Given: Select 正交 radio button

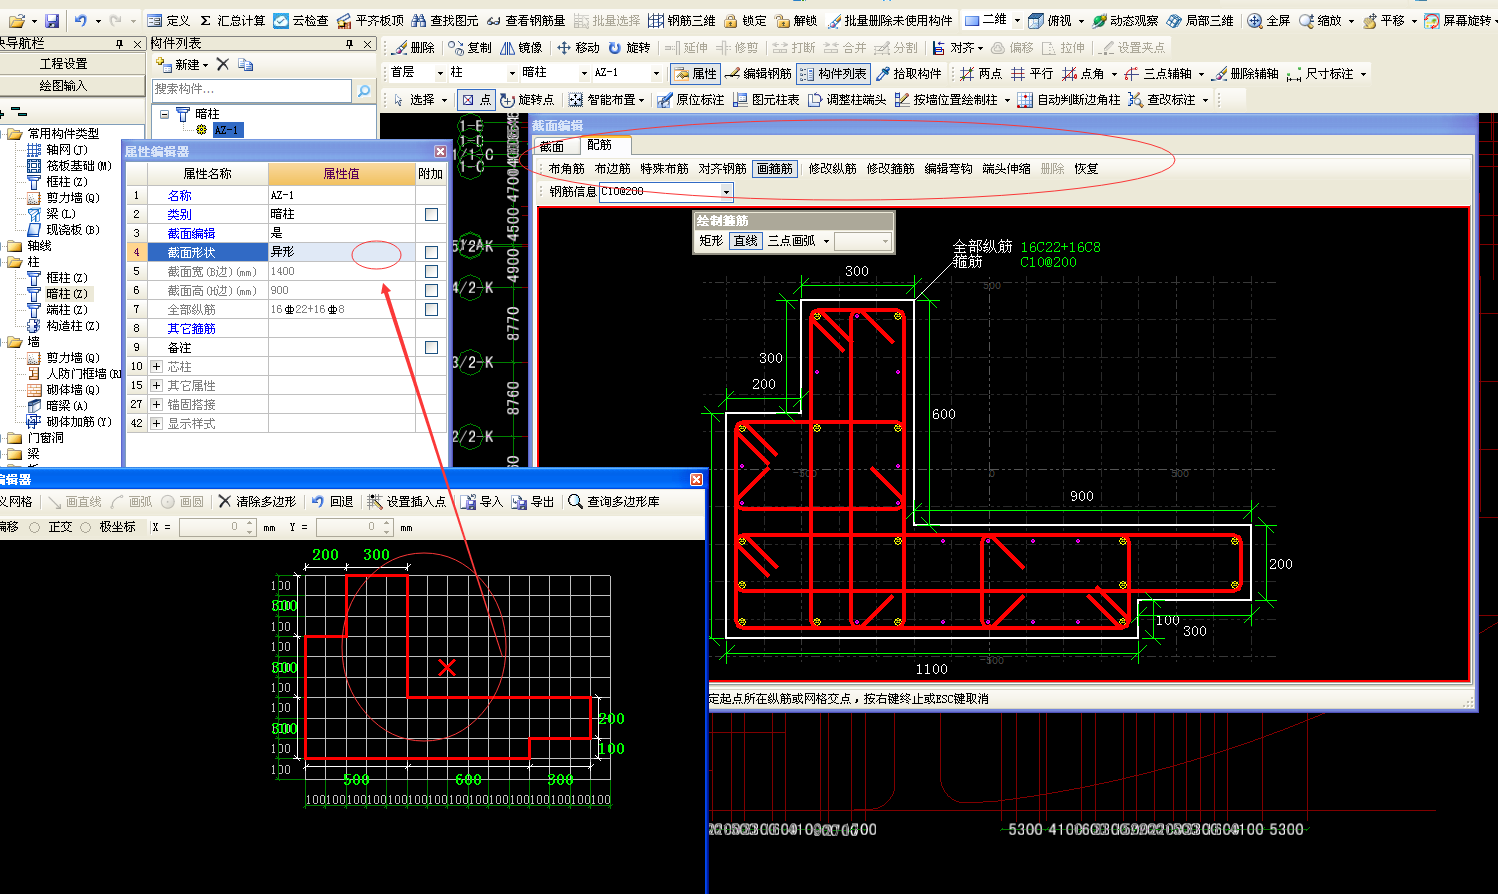Looking at the screenshot, I should [35, 527].
